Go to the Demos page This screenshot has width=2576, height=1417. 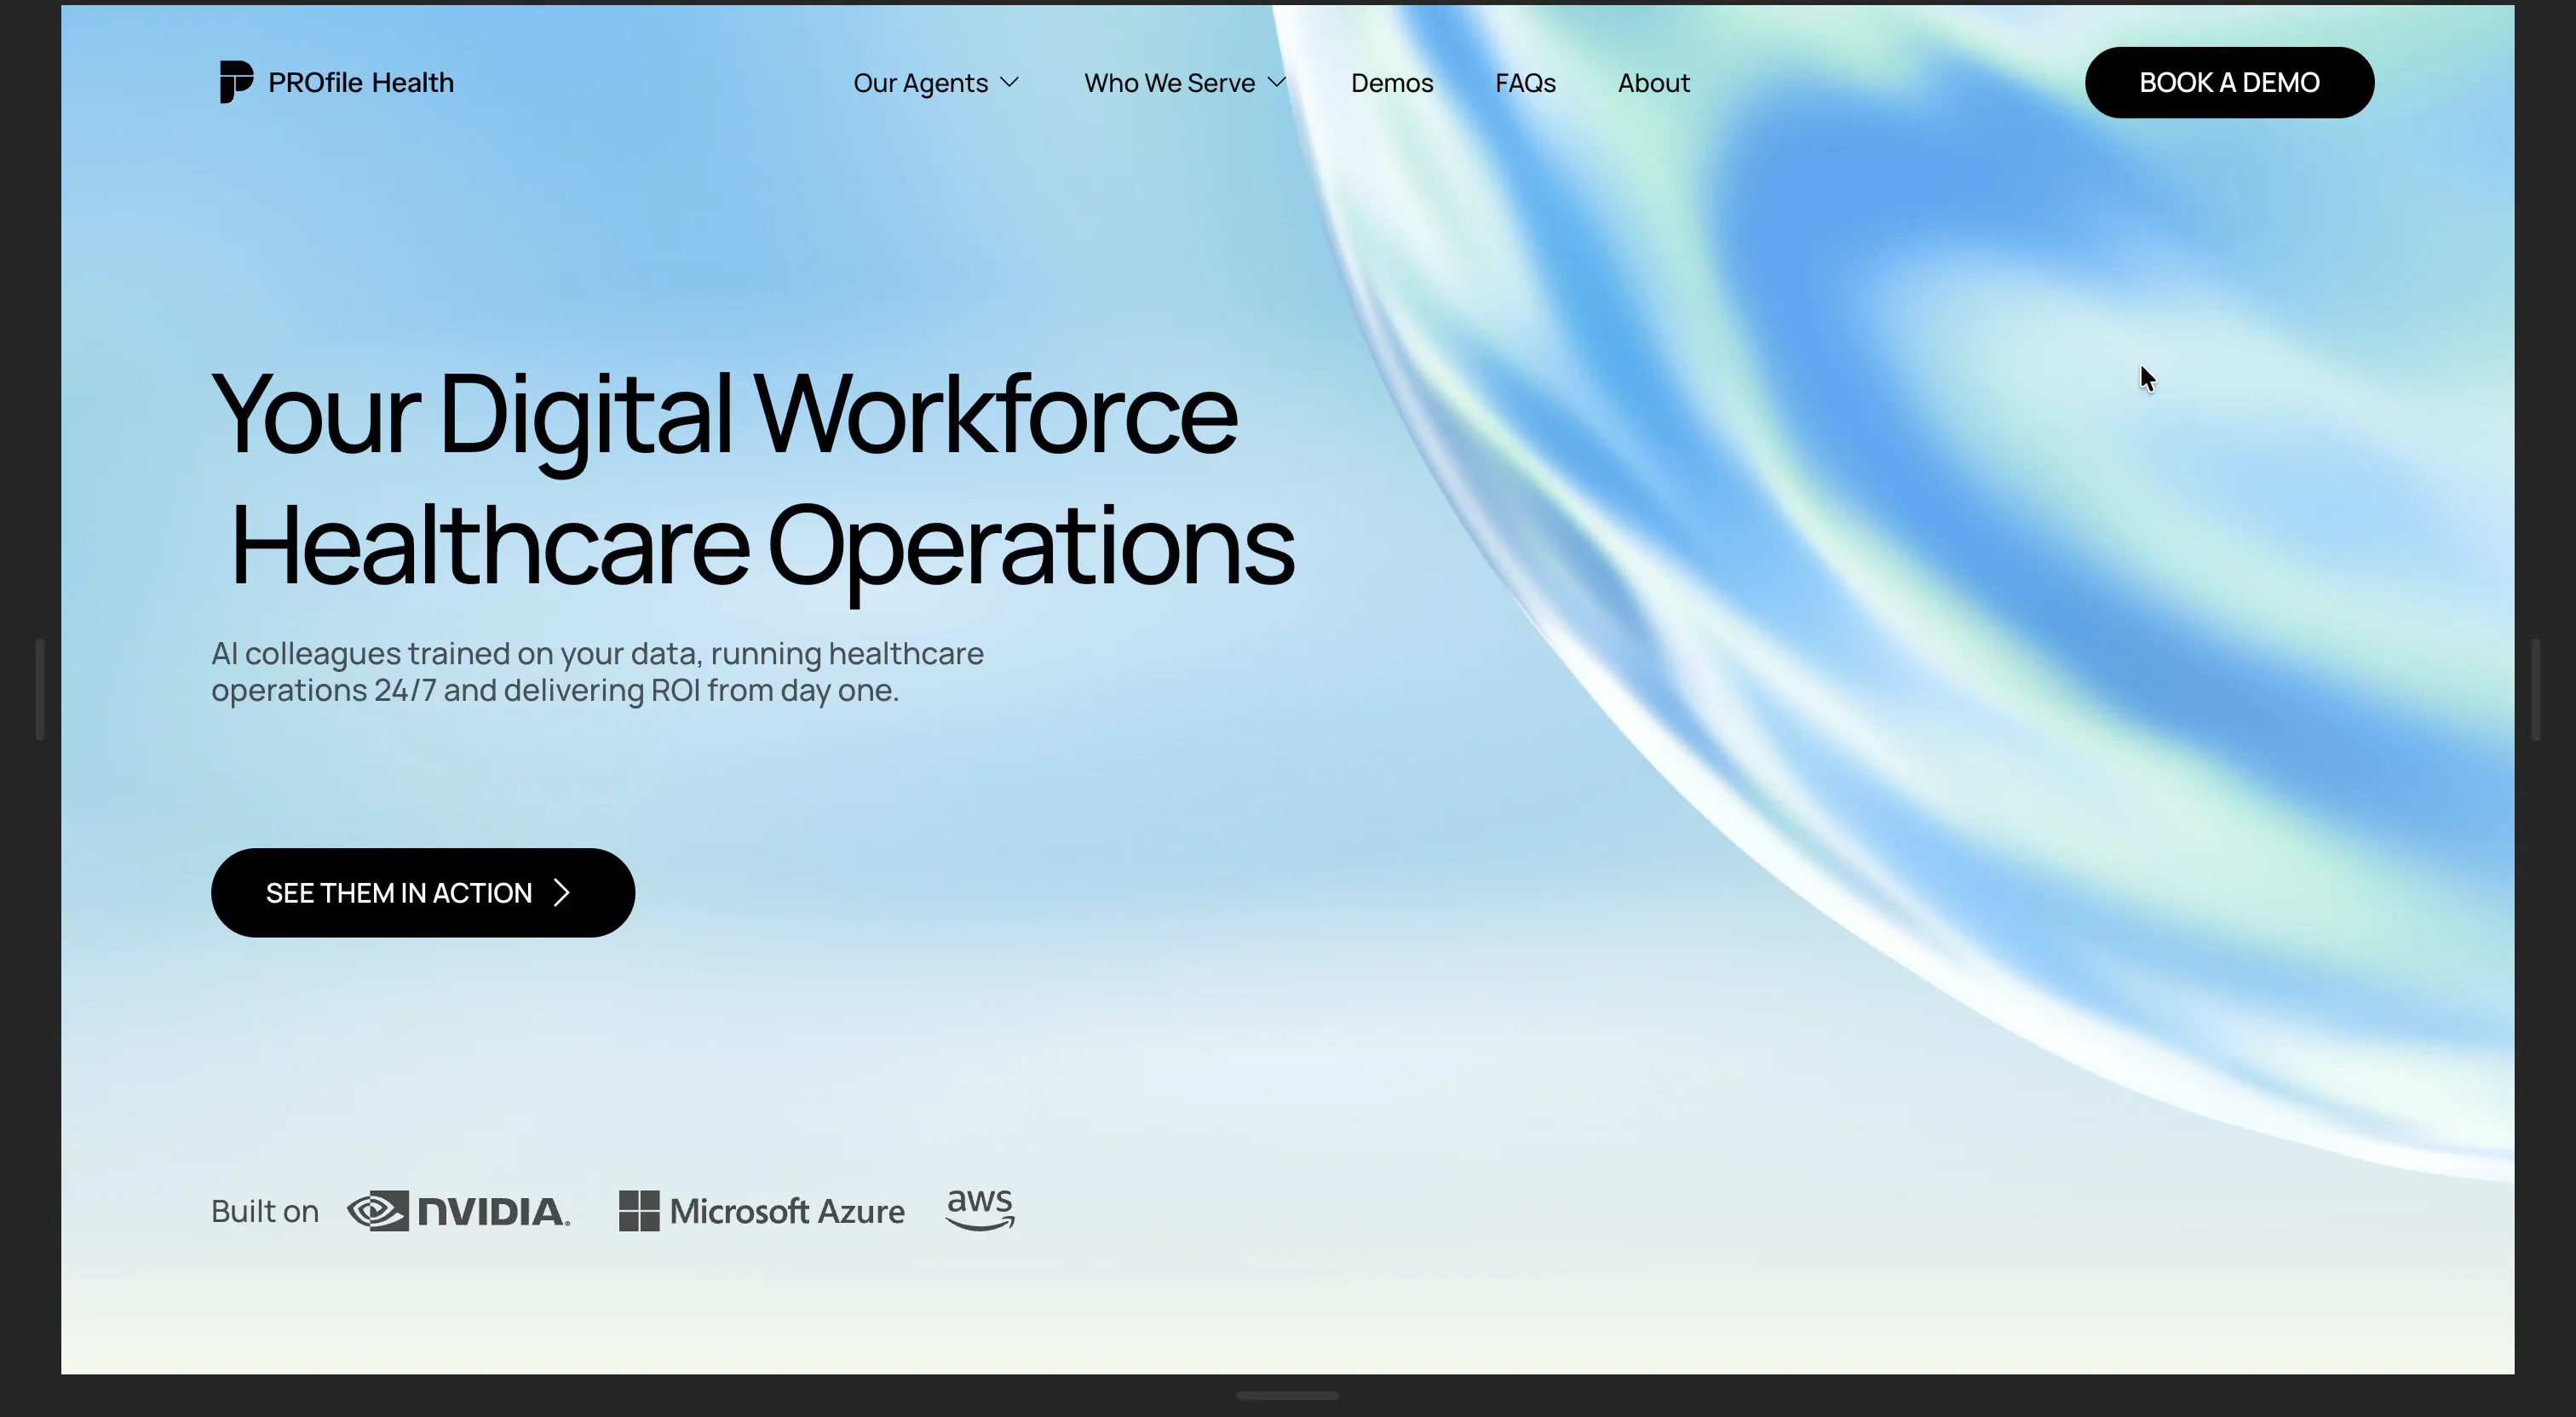coord(1392,83)
